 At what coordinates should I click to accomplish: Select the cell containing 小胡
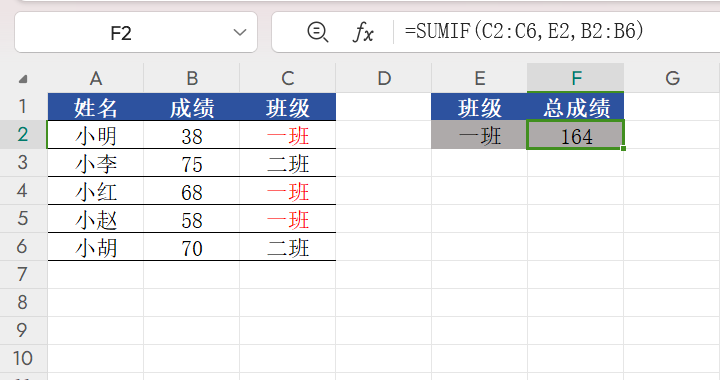[x=96, y=247]
